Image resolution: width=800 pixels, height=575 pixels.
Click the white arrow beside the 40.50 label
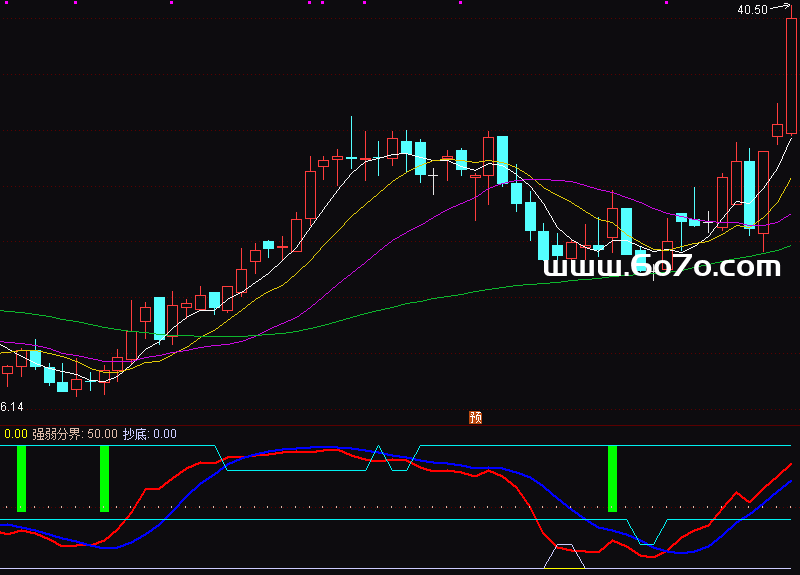[783, 9]
